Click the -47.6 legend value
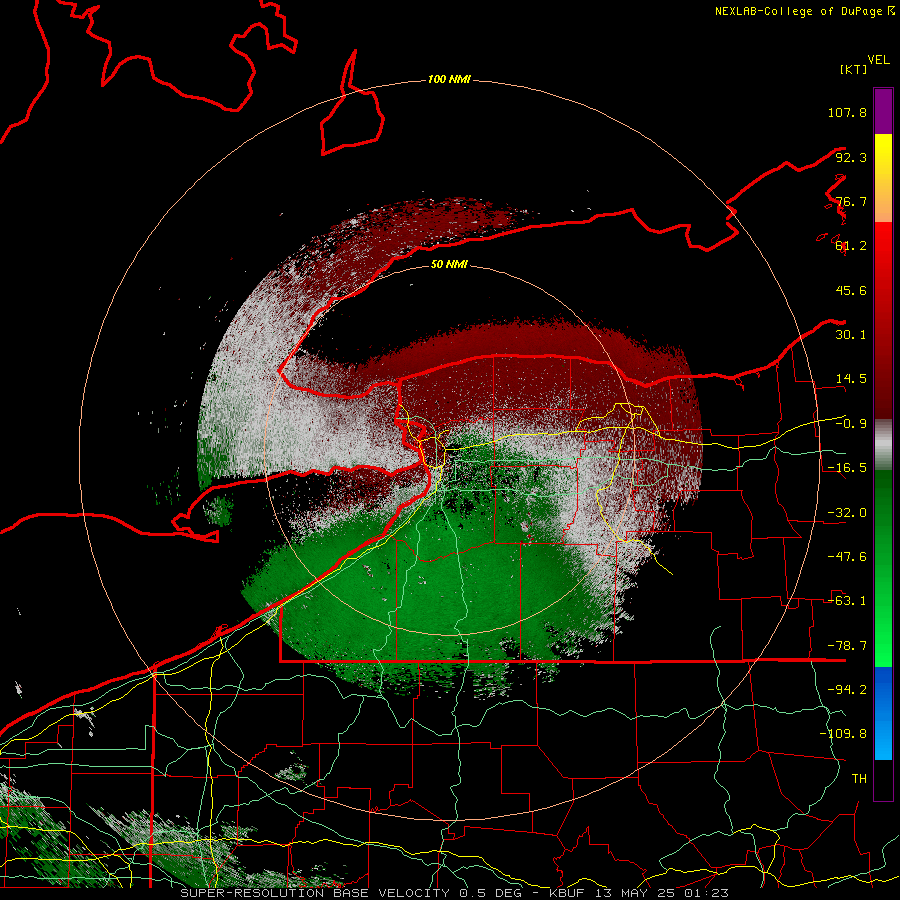900x900 pixels. (x=847, y=557)
